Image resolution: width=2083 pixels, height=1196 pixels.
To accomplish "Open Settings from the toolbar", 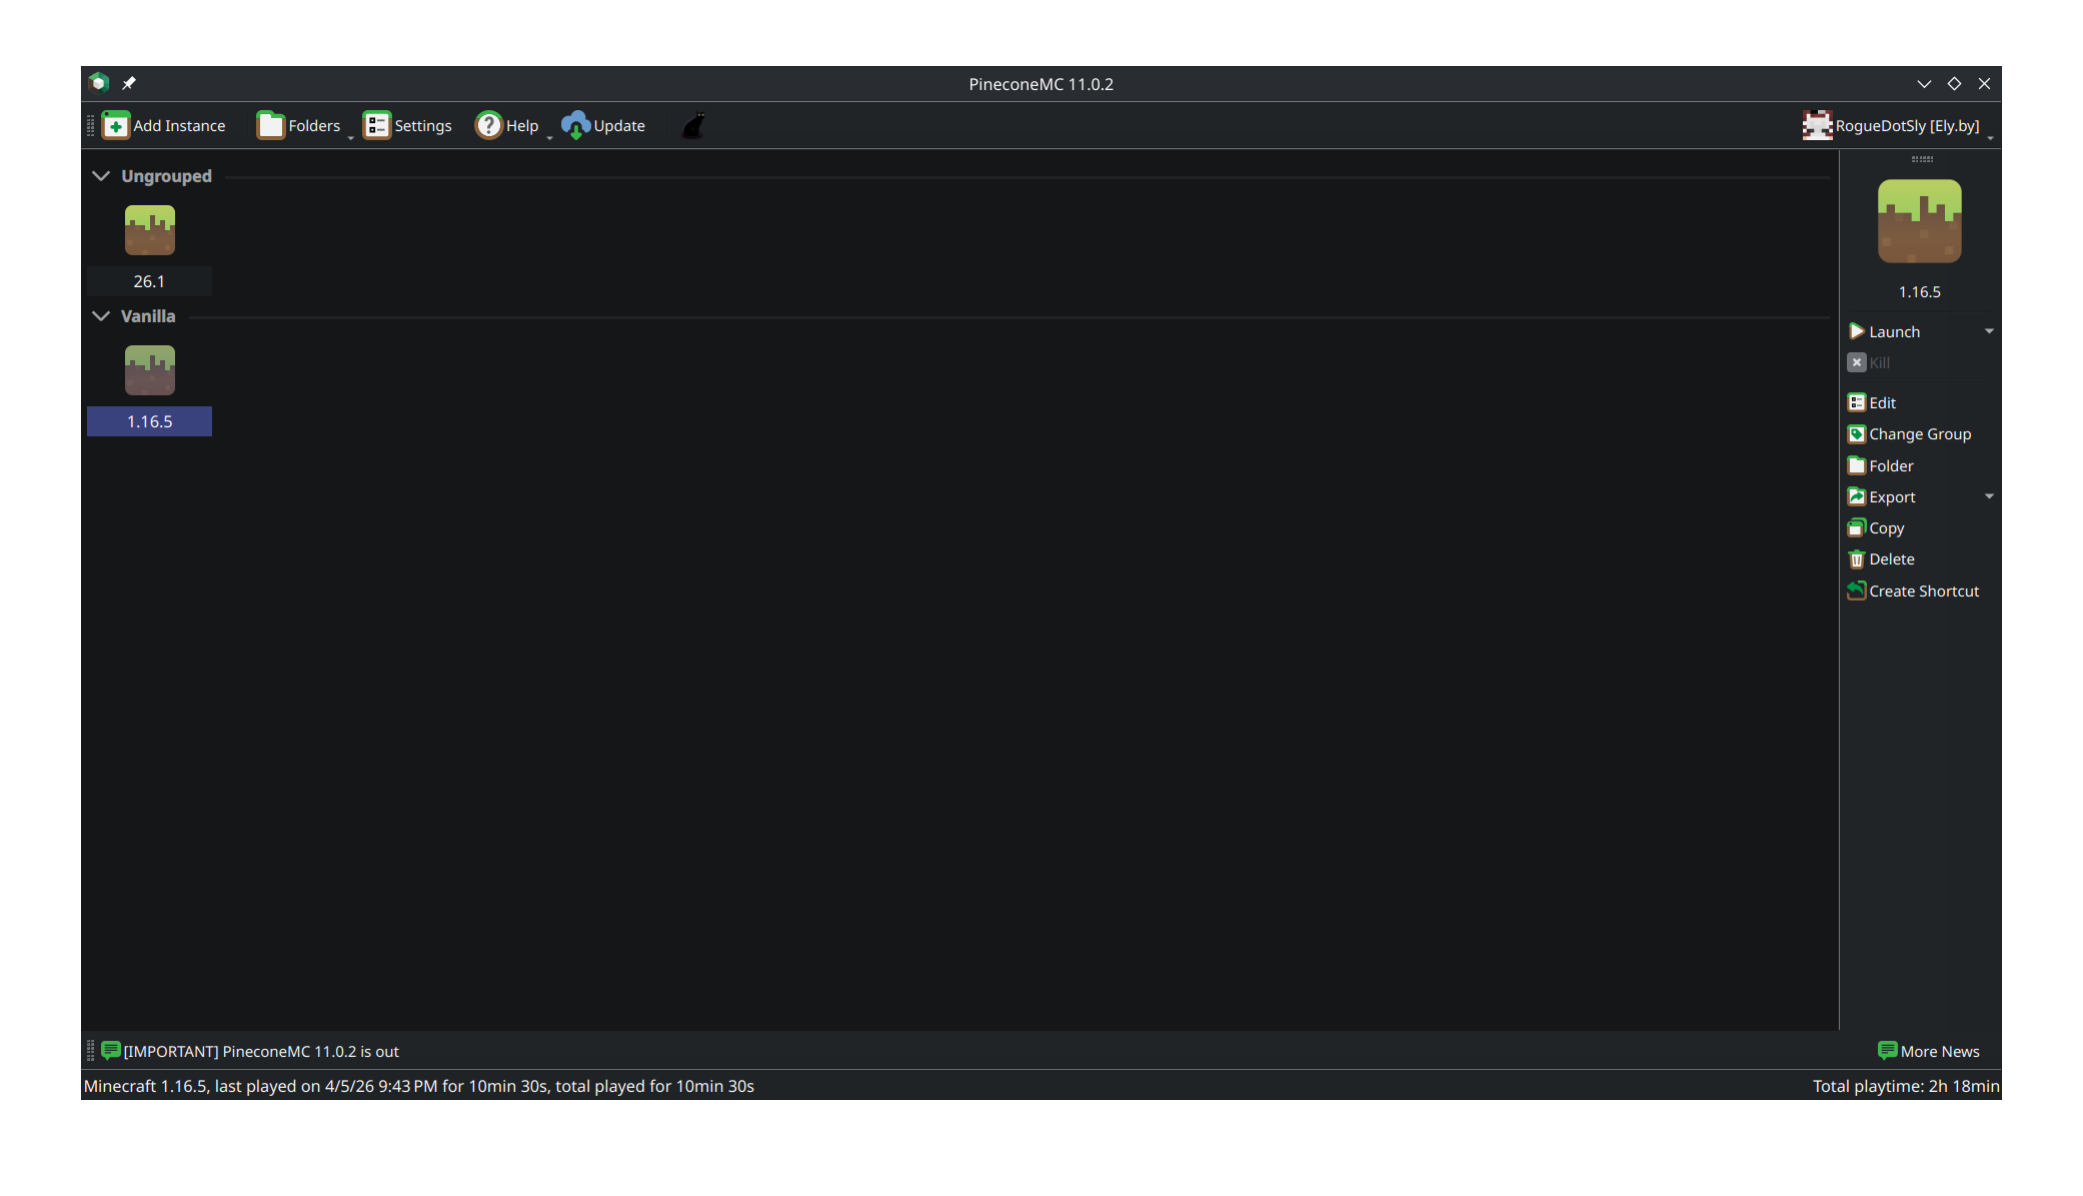I will point(407,126).
